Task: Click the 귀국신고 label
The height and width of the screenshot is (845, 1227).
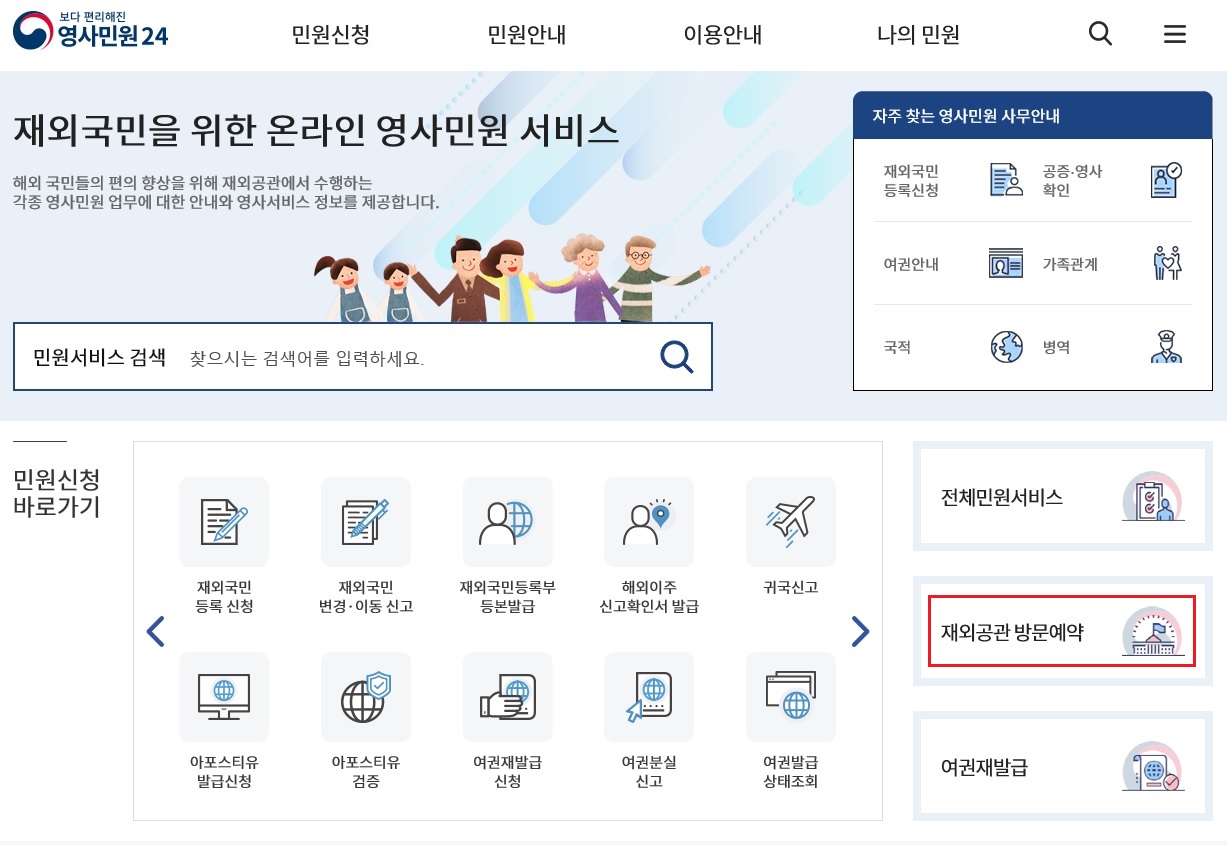Action: 791,588
